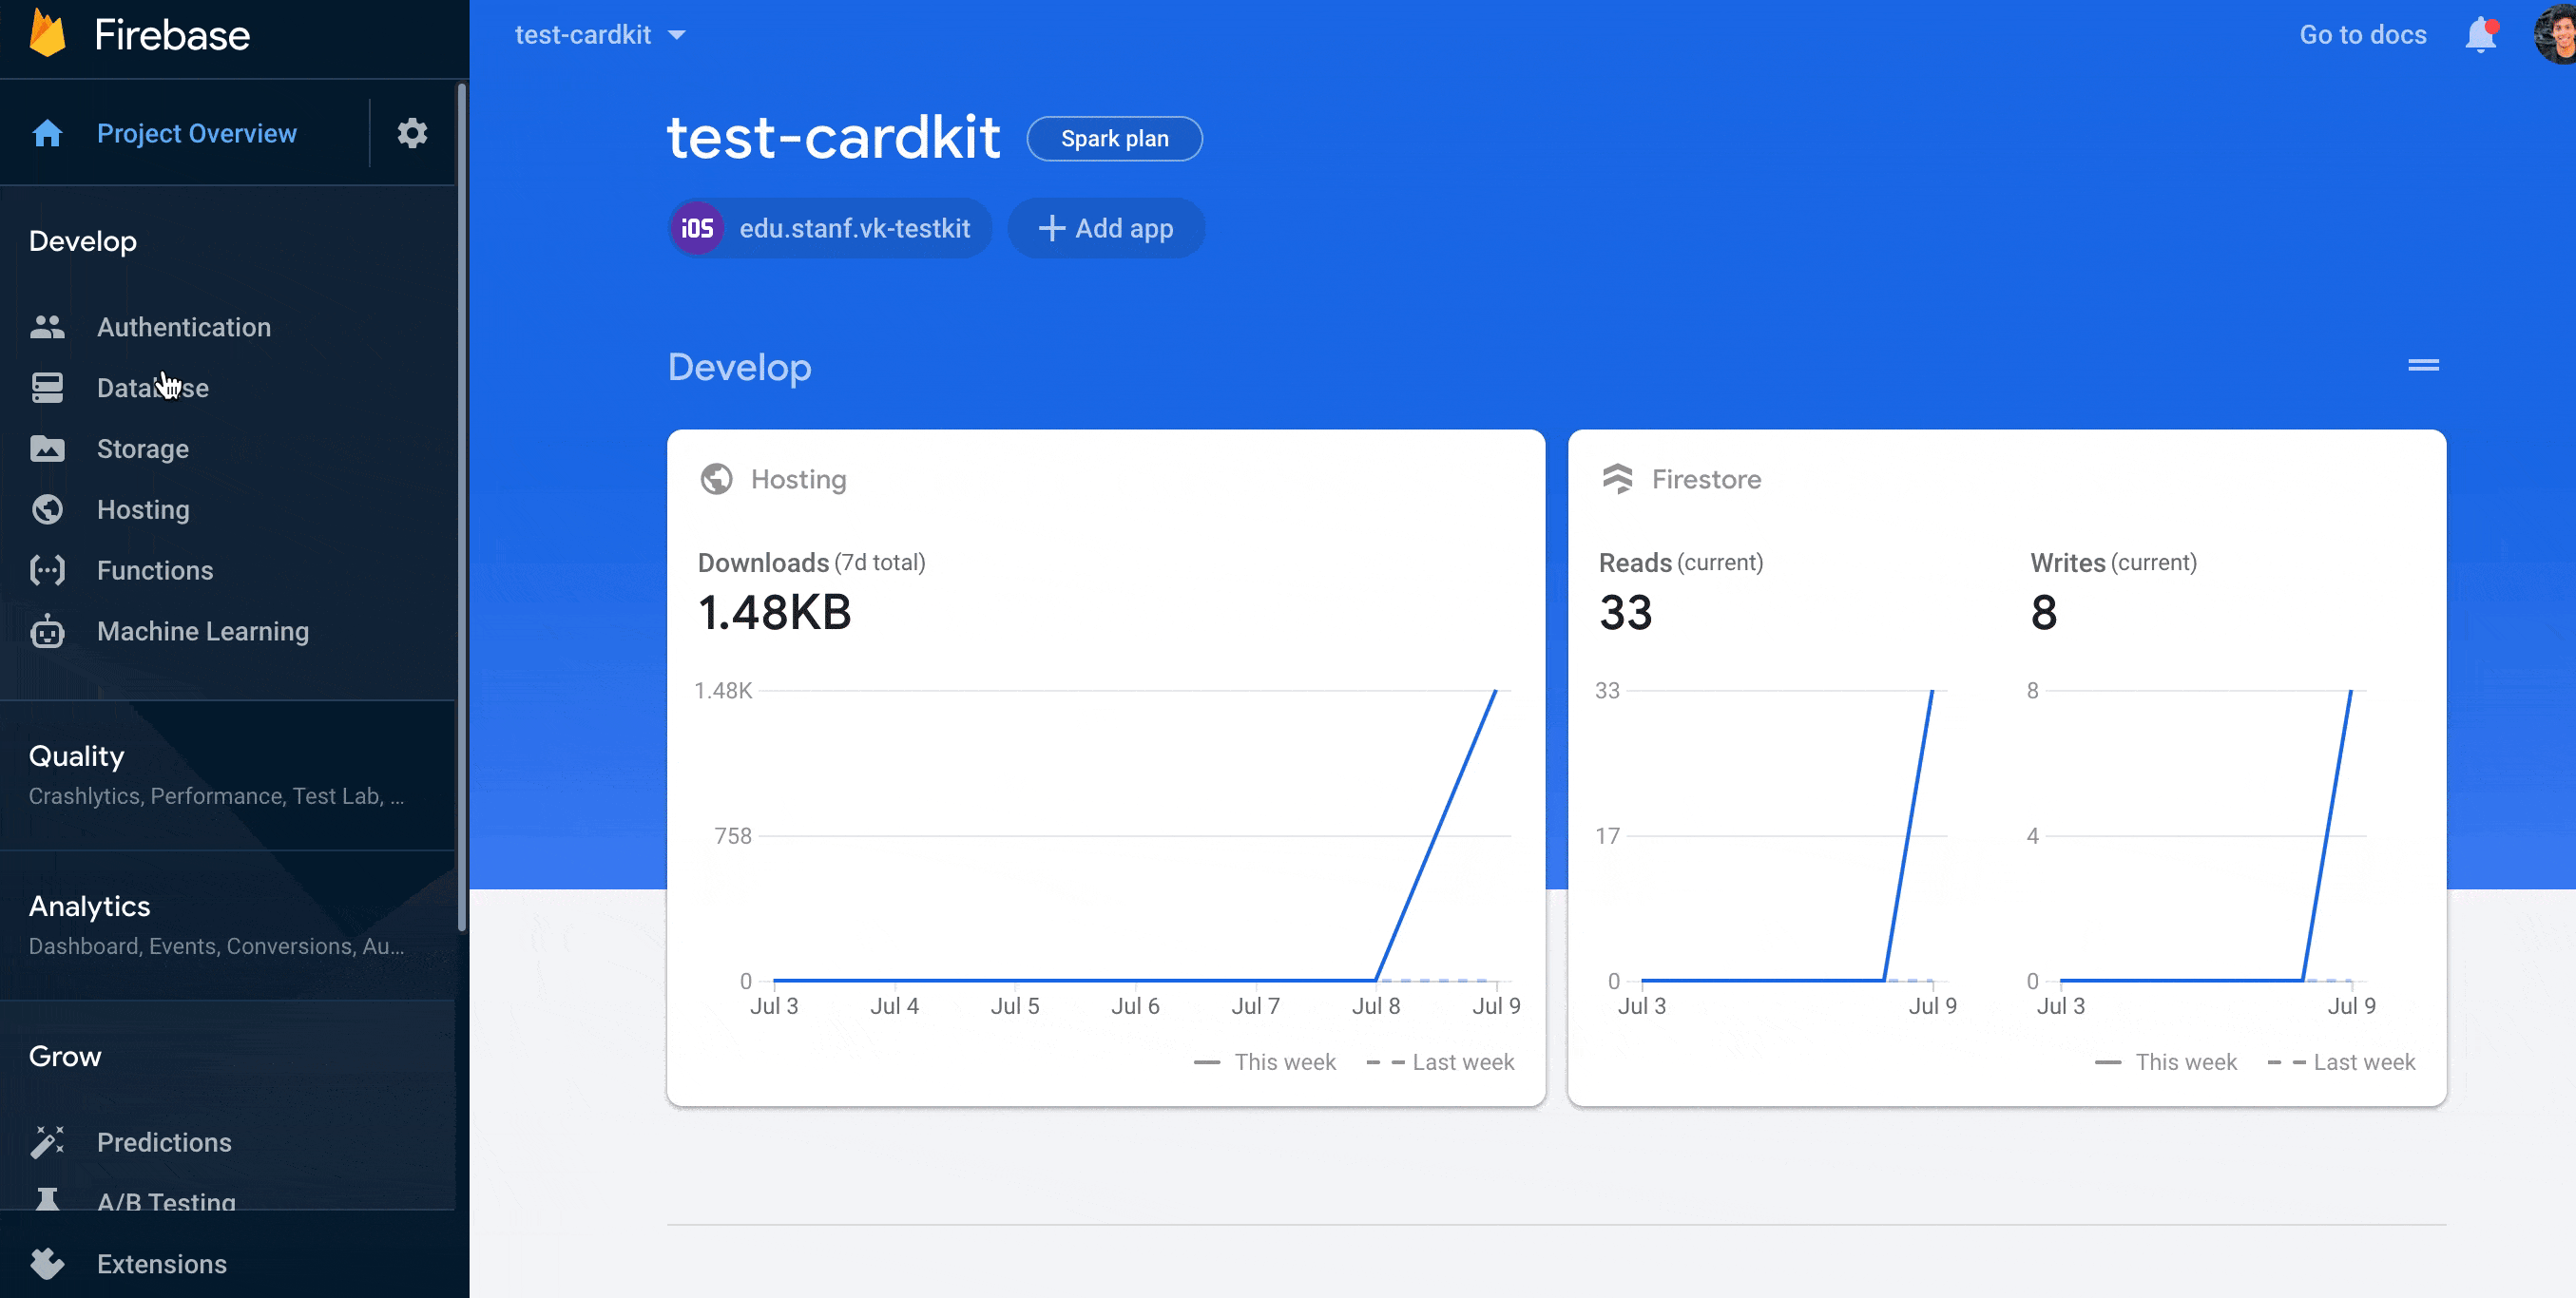Collapse the Develop cards section handle
2576x1298 pixels.
pyautogui.click(x=2422, y=365)
